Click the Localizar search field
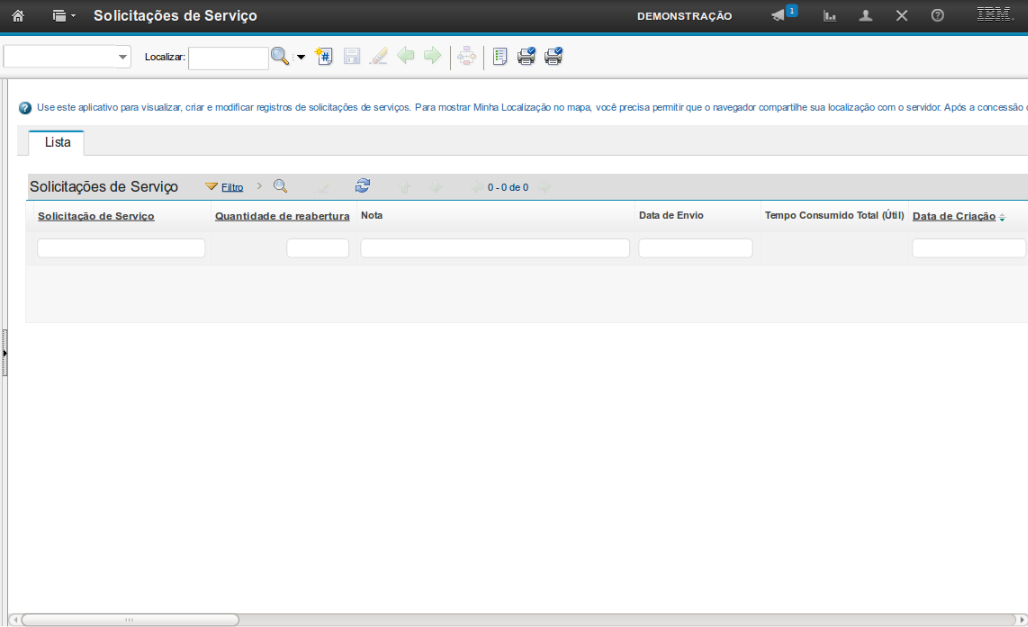This screenshot has width=1028, height=627. 228,58
